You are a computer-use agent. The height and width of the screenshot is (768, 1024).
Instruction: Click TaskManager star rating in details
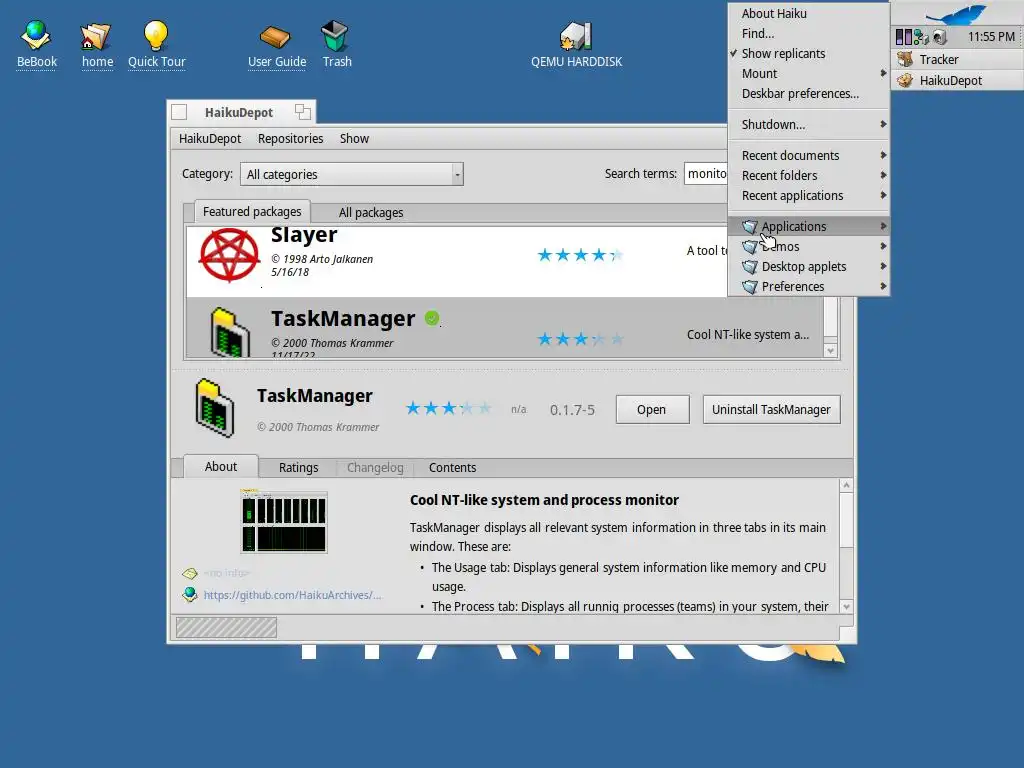coord(448,409)
